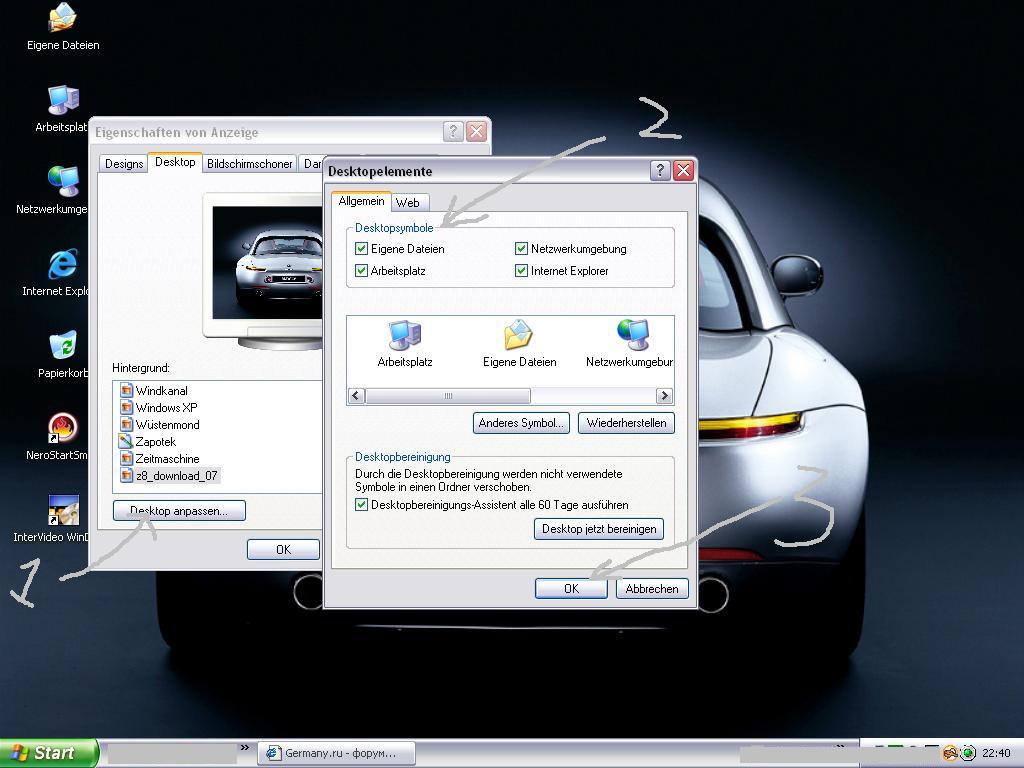Click Abbrechen in Desktopelemente dialog

[652, 588]
